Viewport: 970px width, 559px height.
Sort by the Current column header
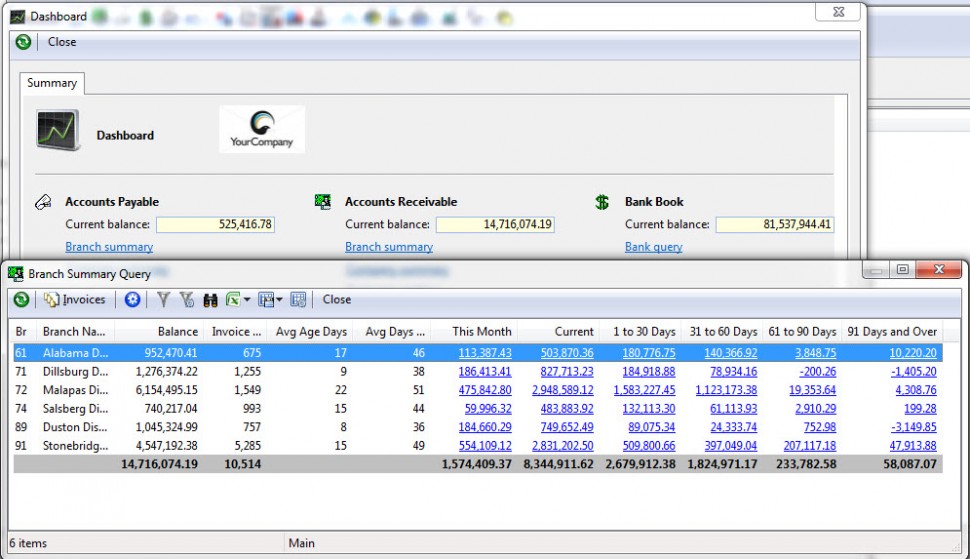558,332
